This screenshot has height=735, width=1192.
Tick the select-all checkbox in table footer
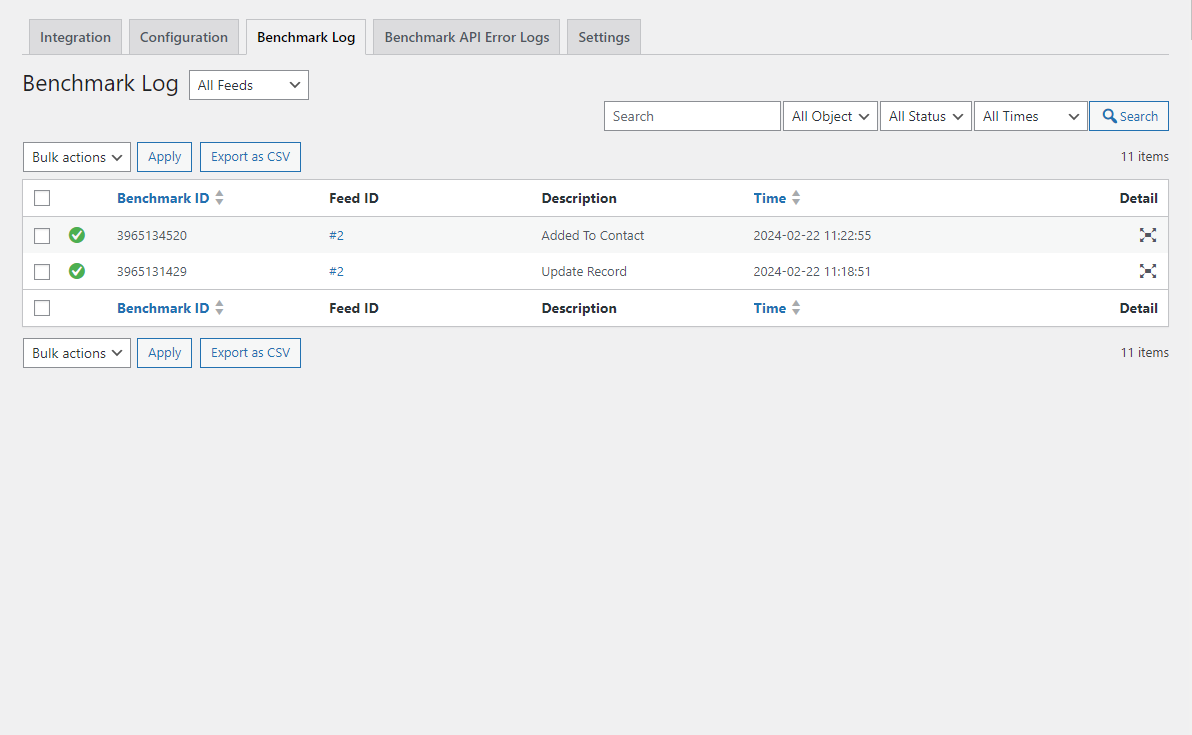pos(42,308)
